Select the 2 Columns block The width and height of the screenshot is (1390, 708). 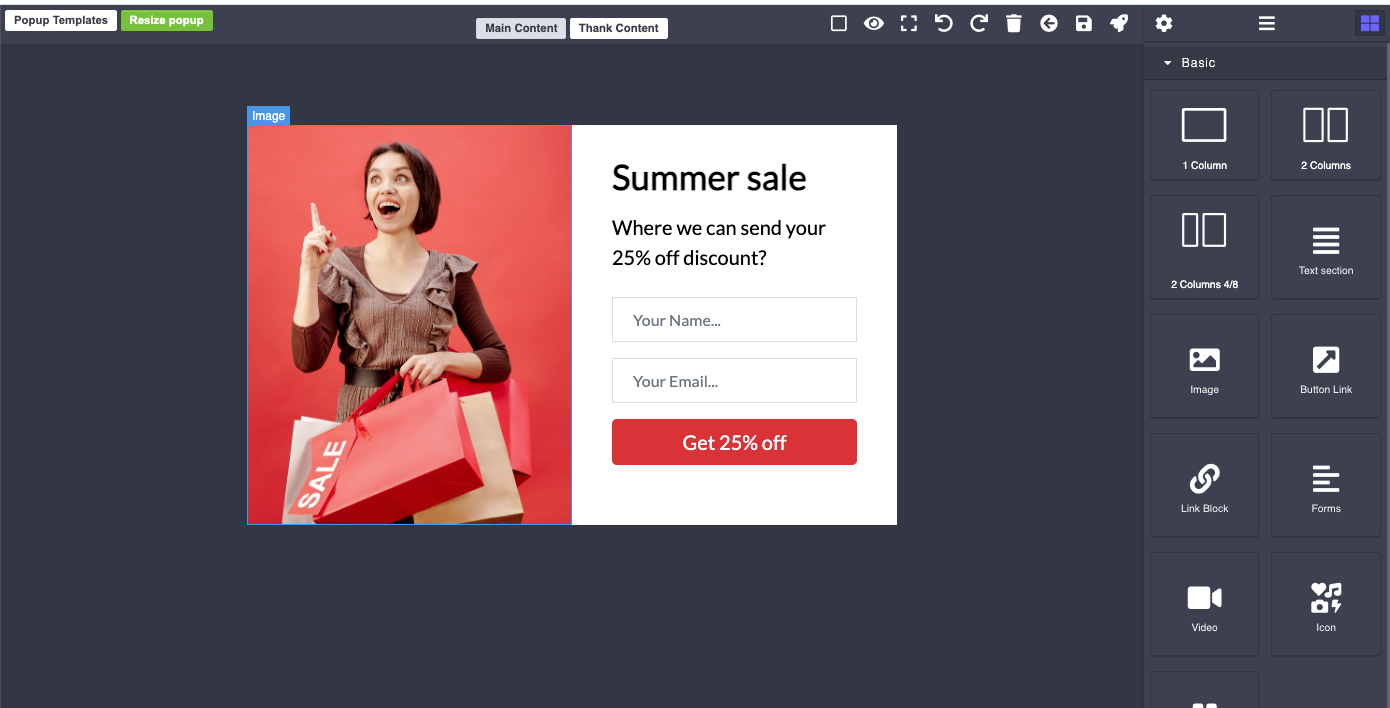pos(1325,135)
